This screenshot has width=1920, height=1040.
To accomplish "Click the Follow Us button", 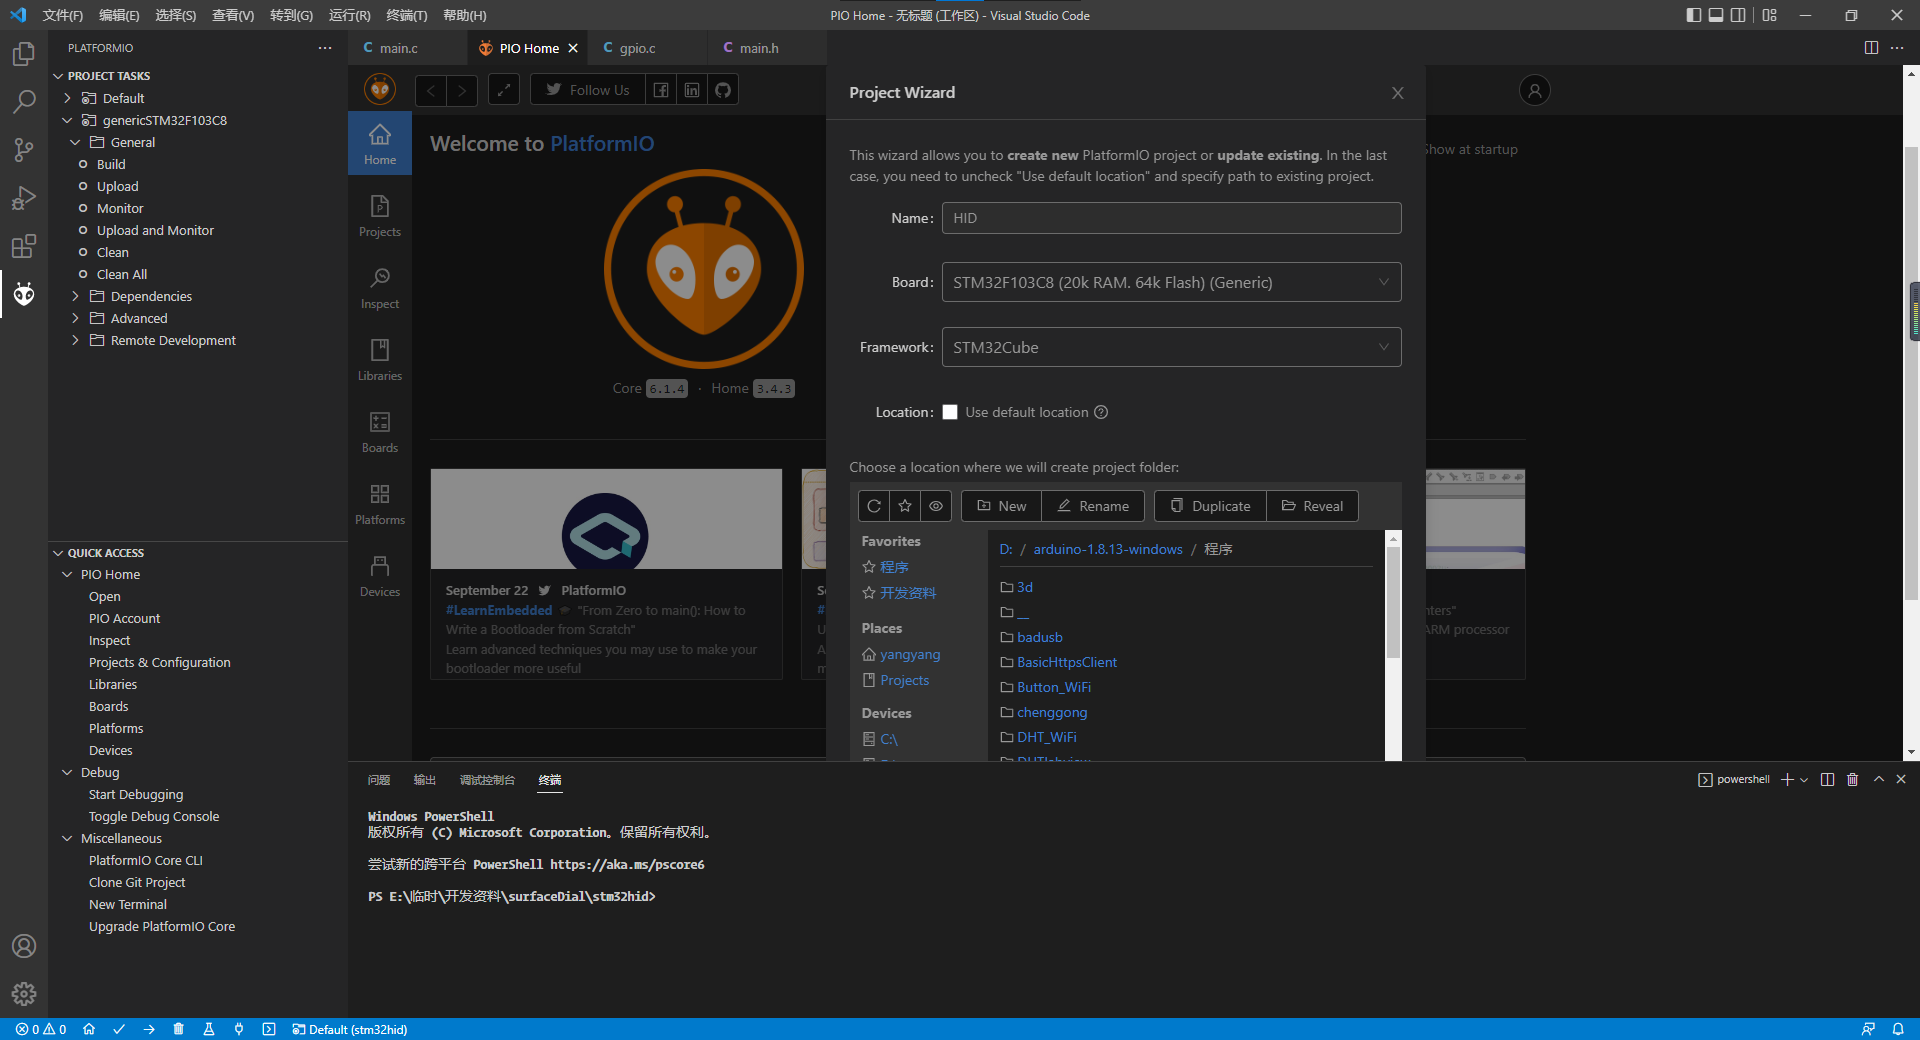I will point(588,90).
